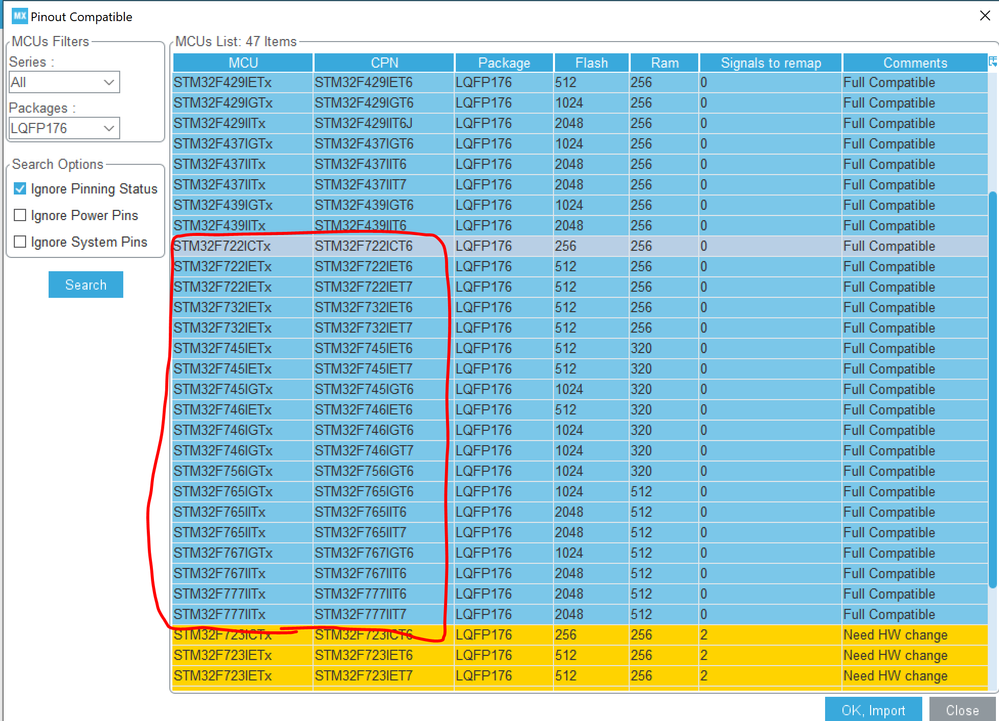
Task: Expand the Packages dropdown showing LQFP176
Action: (64, 128)
